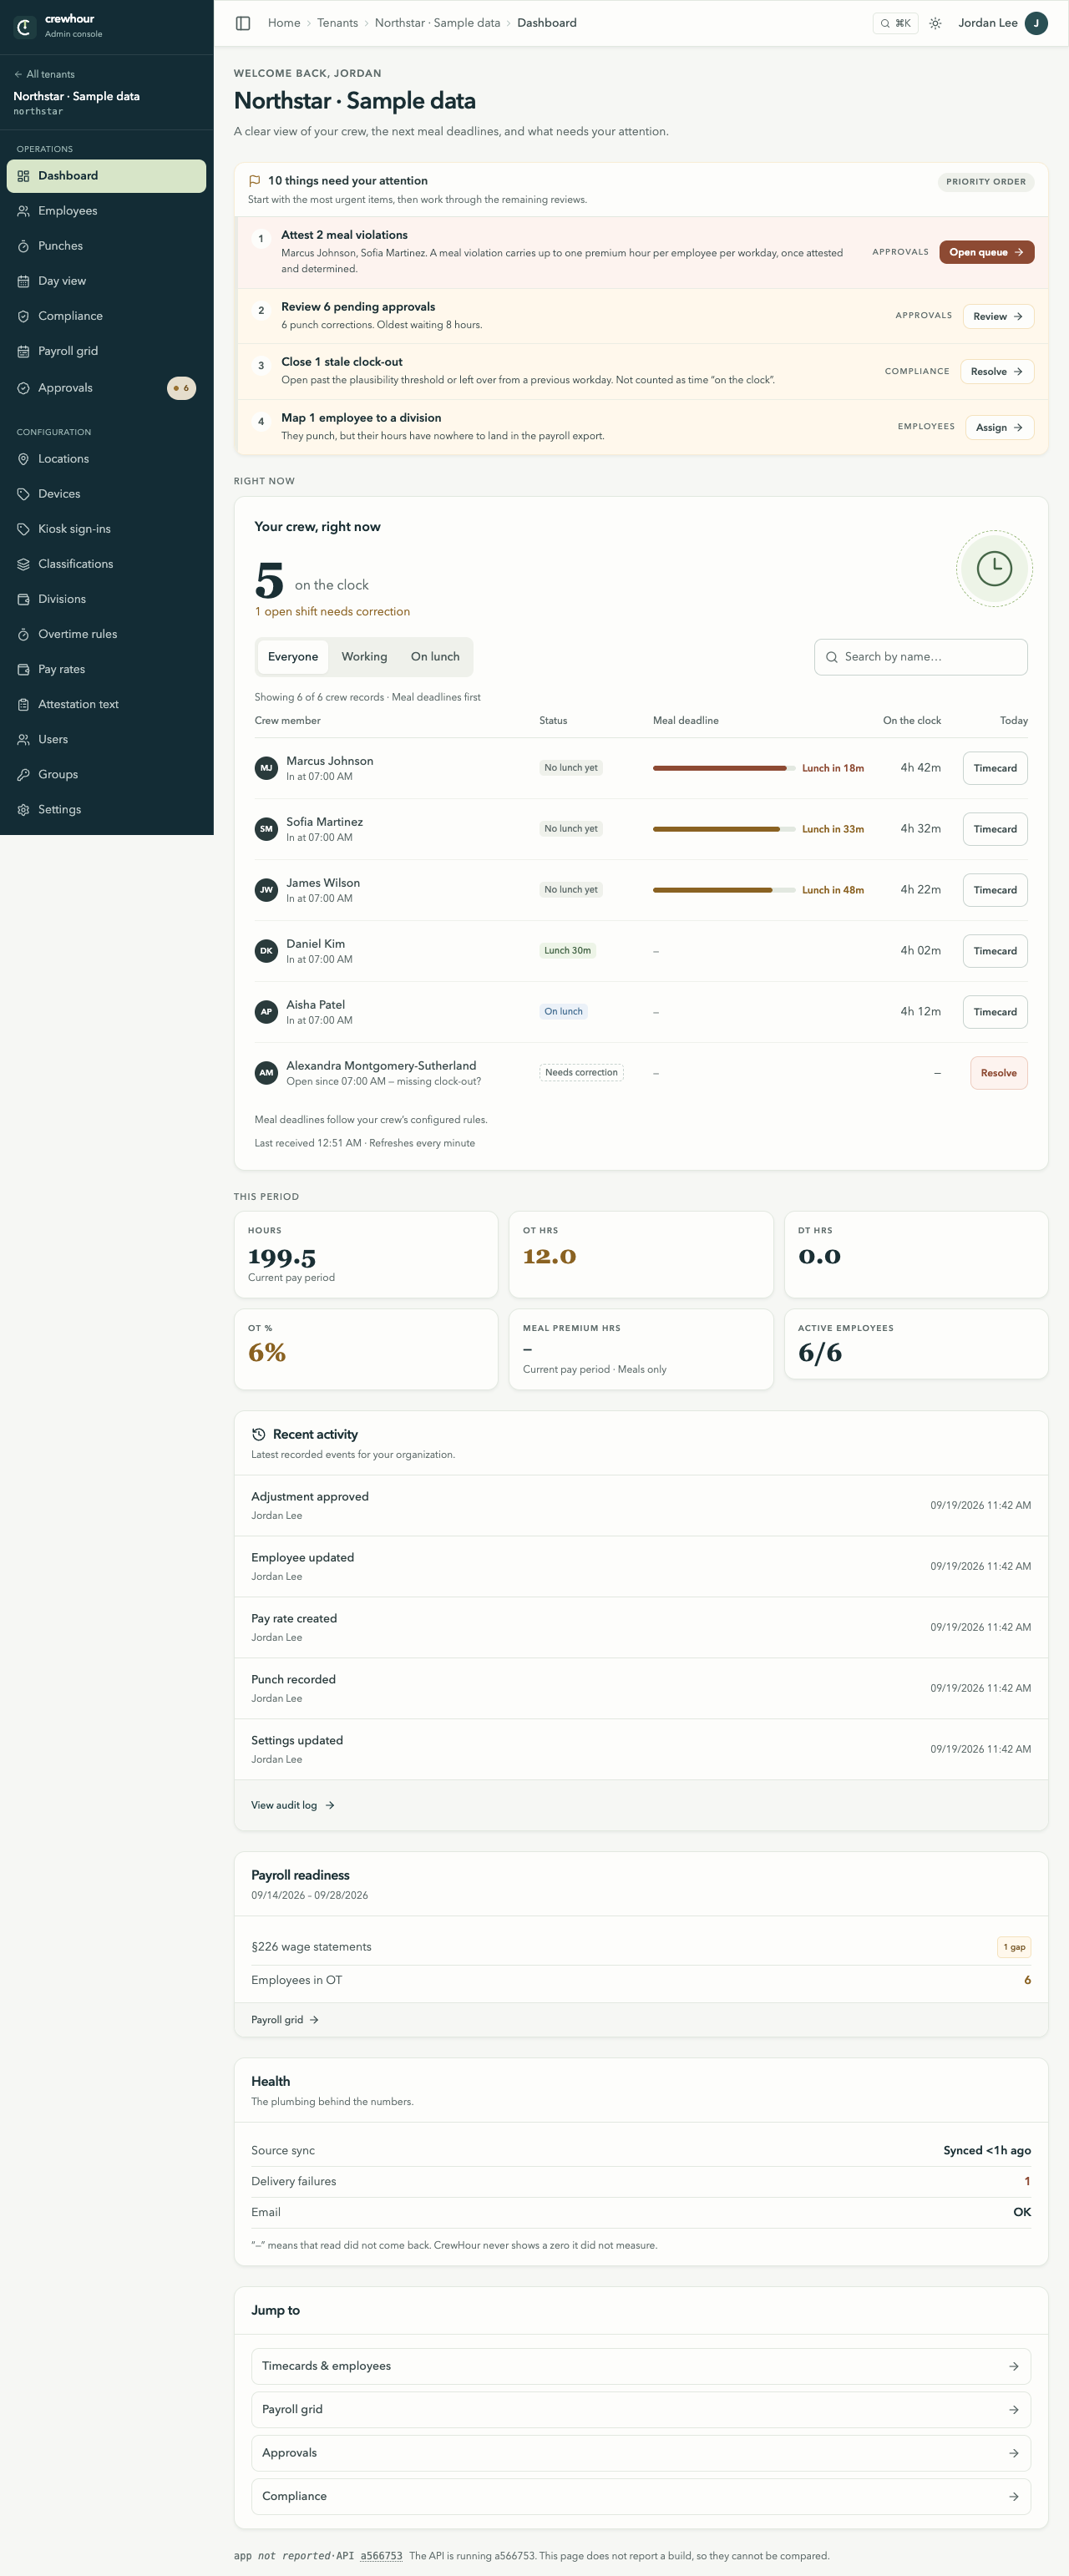Click the Payroll grid sidebar icon

(x=23, y=351)
